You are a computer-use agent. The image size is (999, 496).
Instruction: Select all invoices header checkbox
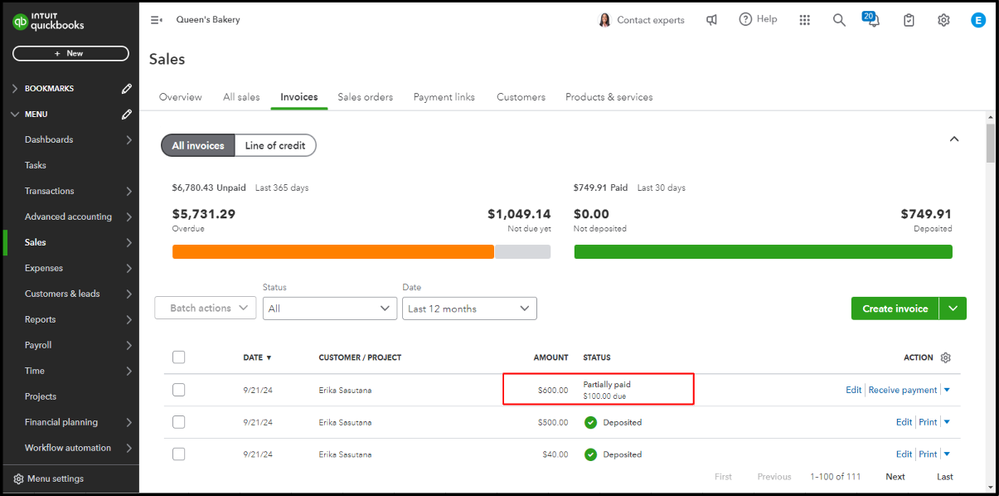[x=179, y=357]
